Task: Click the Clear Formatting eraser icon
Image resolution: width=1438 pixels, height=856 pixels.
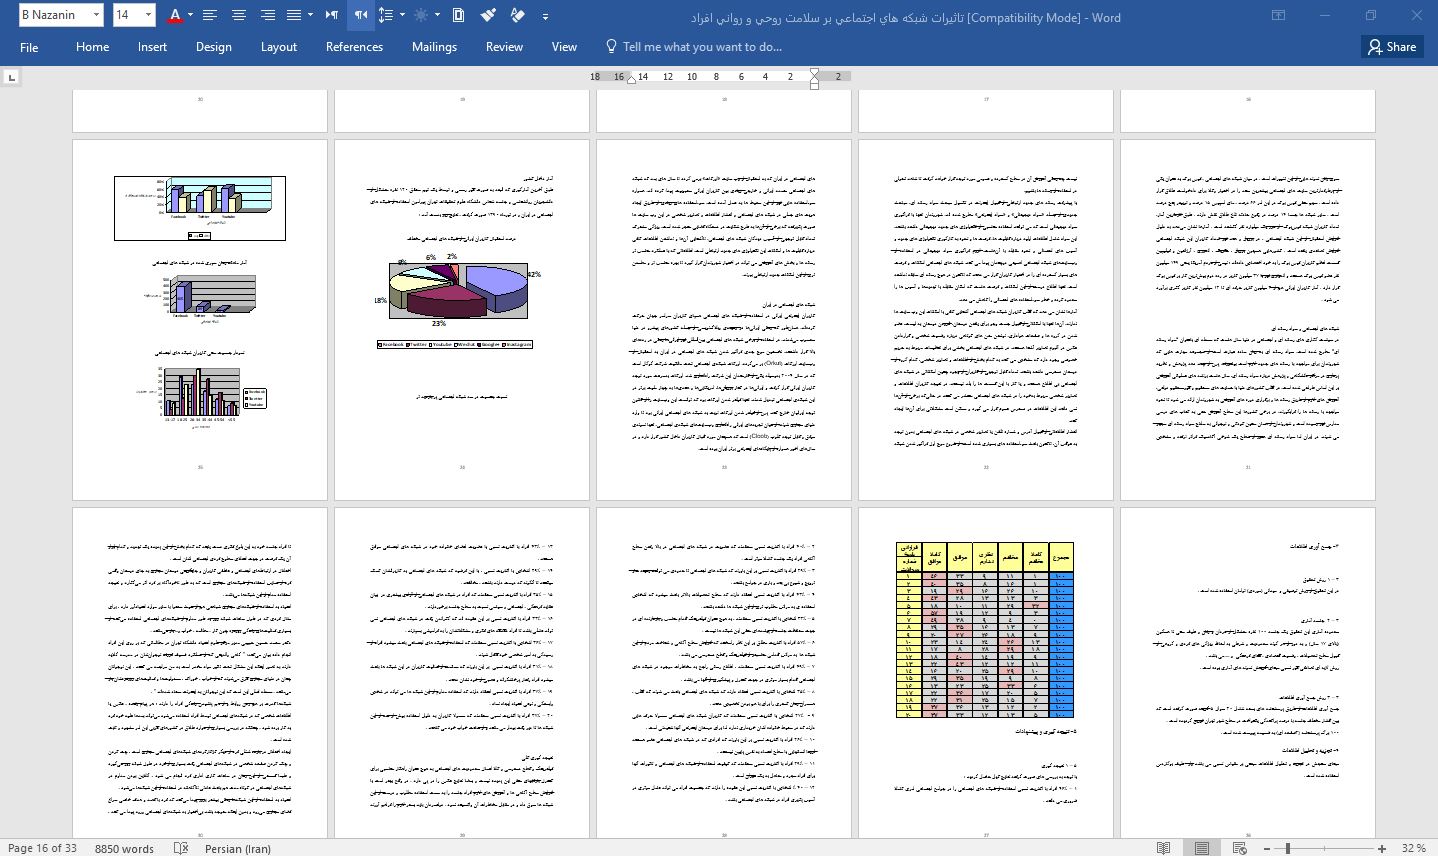Action: (x=517, y=15)
